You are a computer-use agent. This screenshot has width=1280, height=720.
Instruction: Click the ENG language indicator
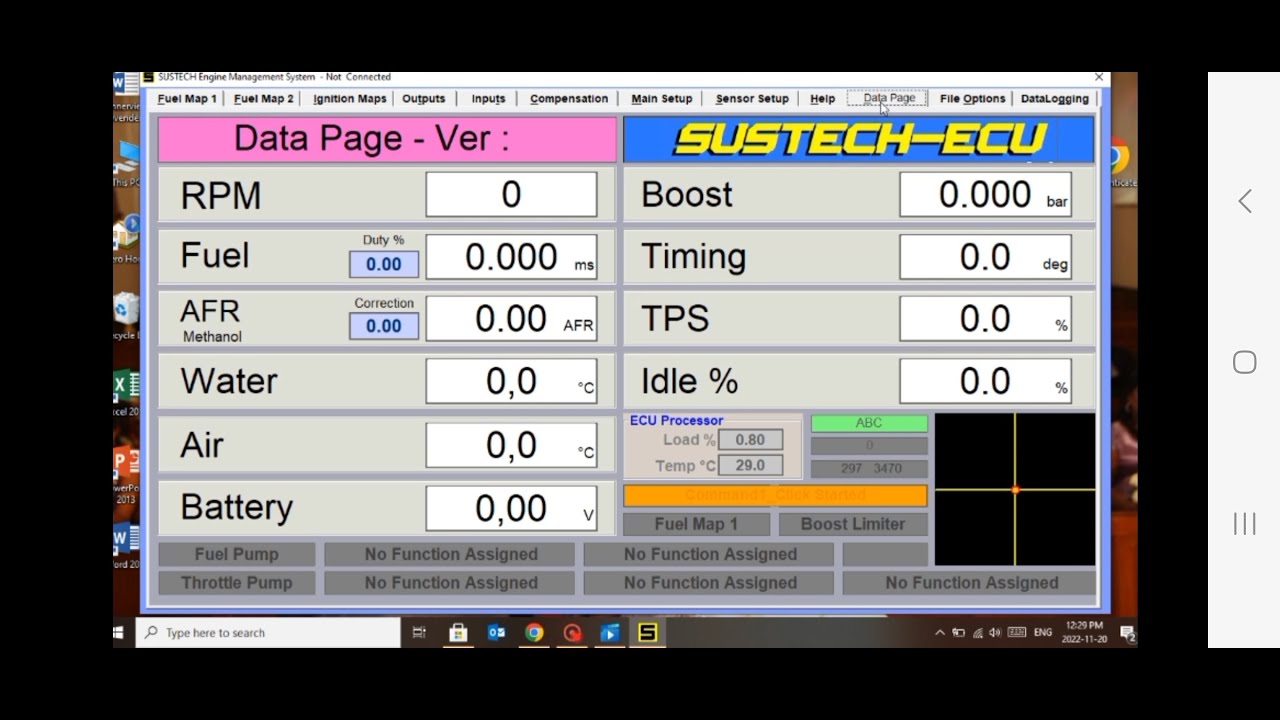point(1043,633)
